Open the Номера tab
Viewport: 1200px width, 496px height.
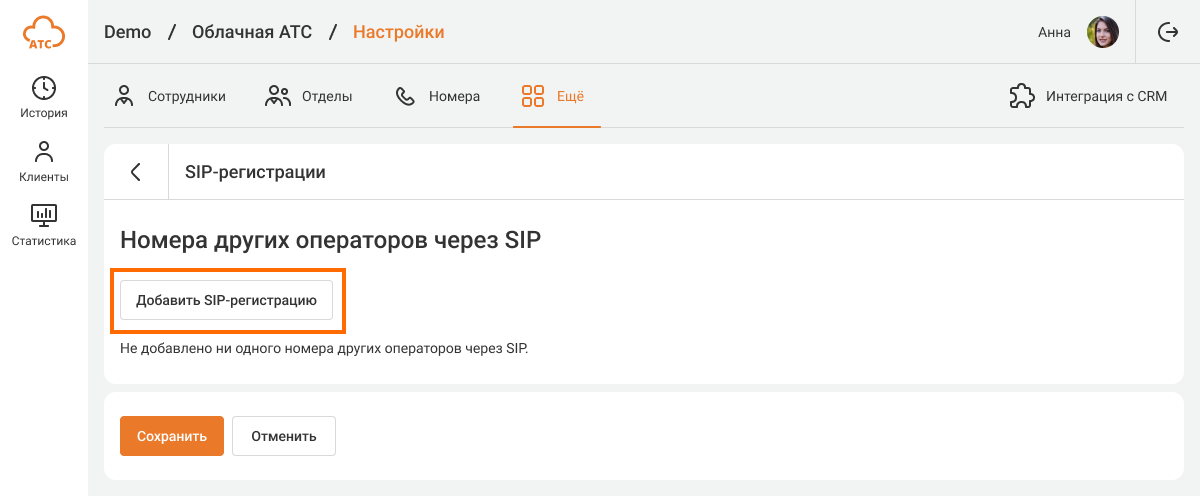coord(438,97)
